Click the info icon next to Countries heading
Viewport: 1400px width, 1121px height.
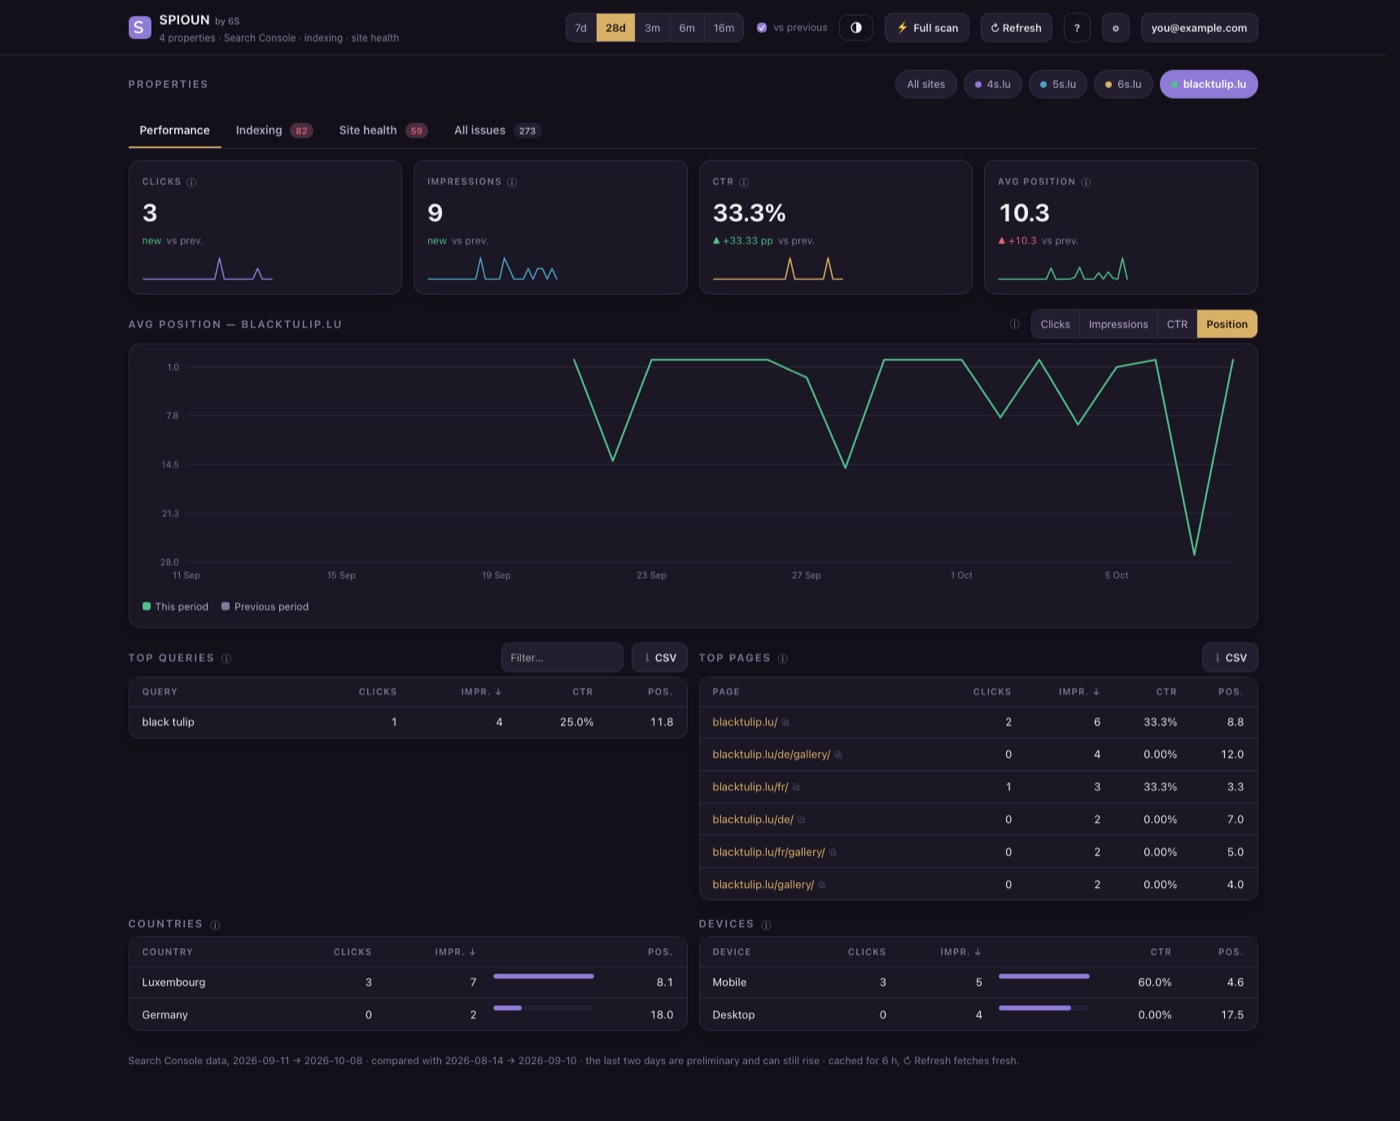(215, 925)
